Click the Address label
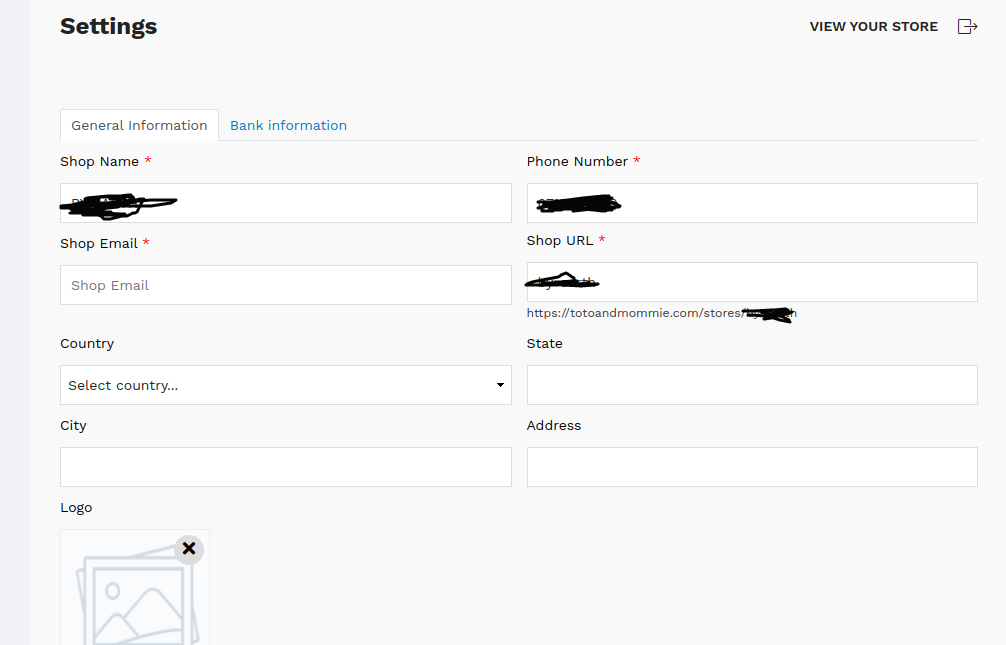This screenshot has width=1006, height=645. [x=554, y=426]
